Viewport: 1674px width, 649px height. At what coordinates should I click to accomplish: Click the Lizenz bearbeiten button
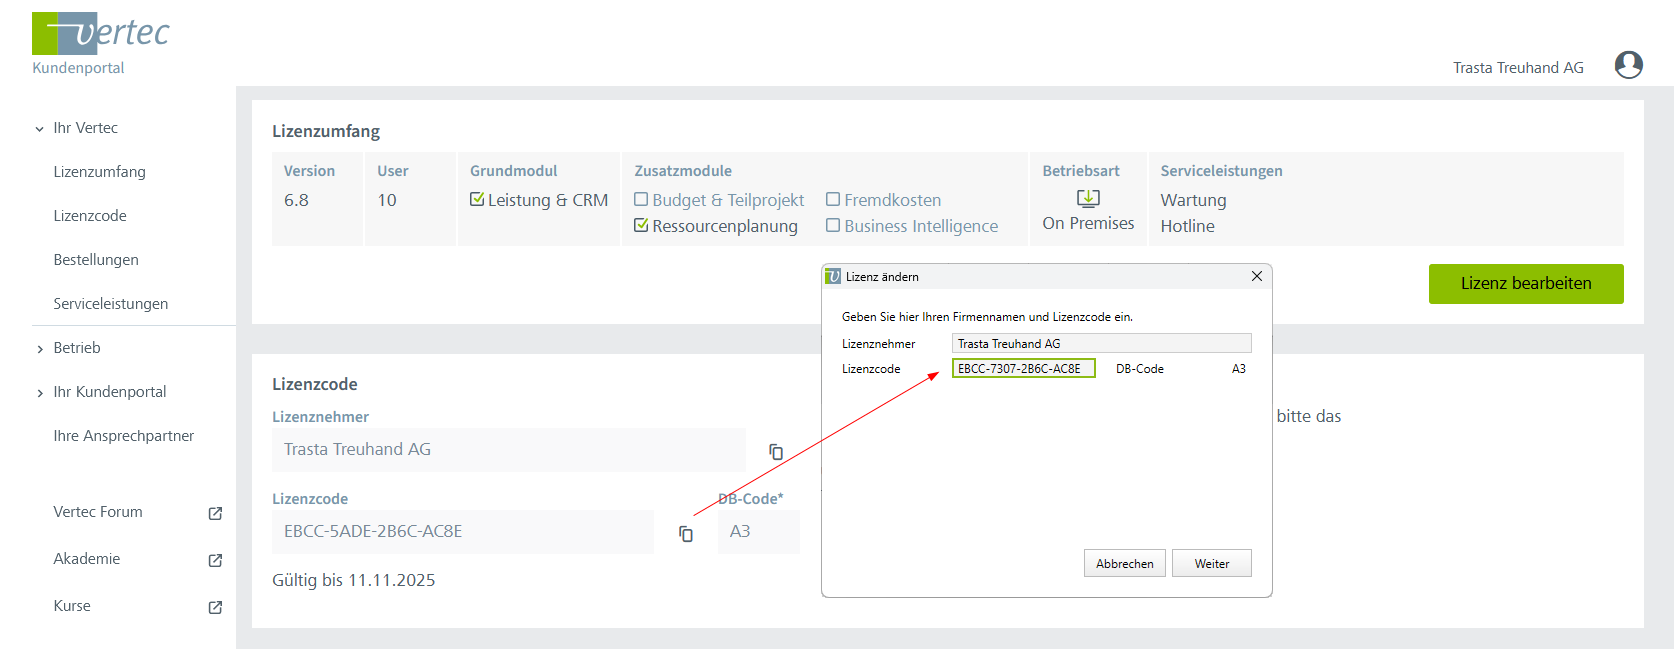point(1526,284)
